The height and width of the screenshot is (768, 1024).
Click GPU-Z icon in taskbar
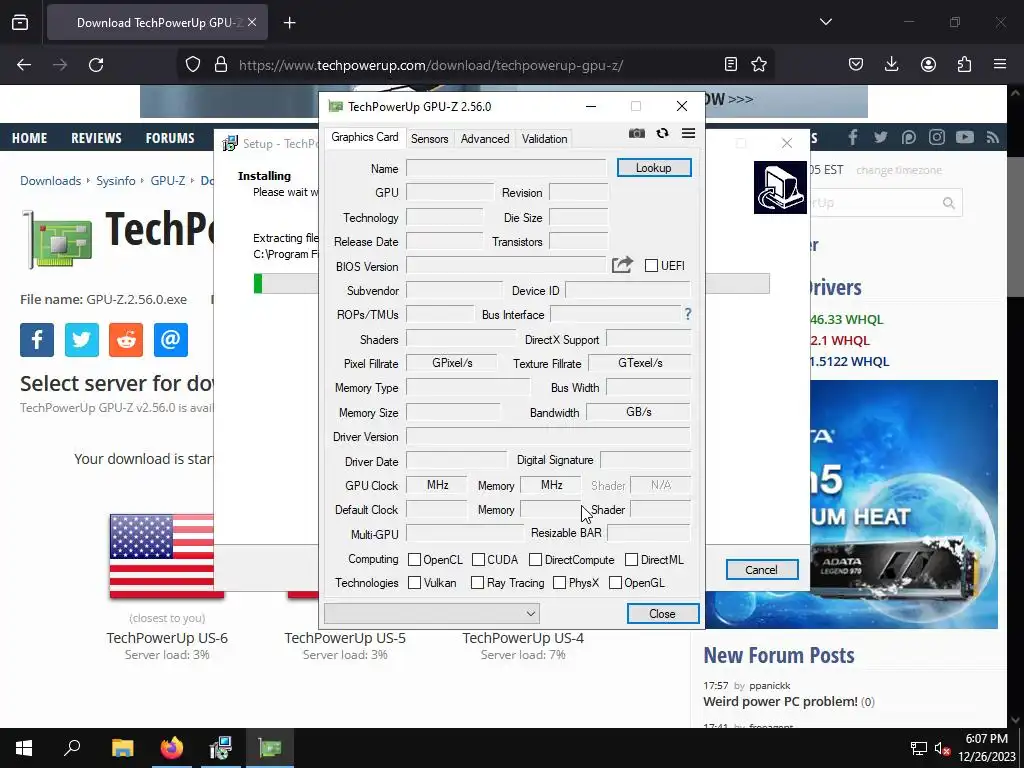(270, 748)
